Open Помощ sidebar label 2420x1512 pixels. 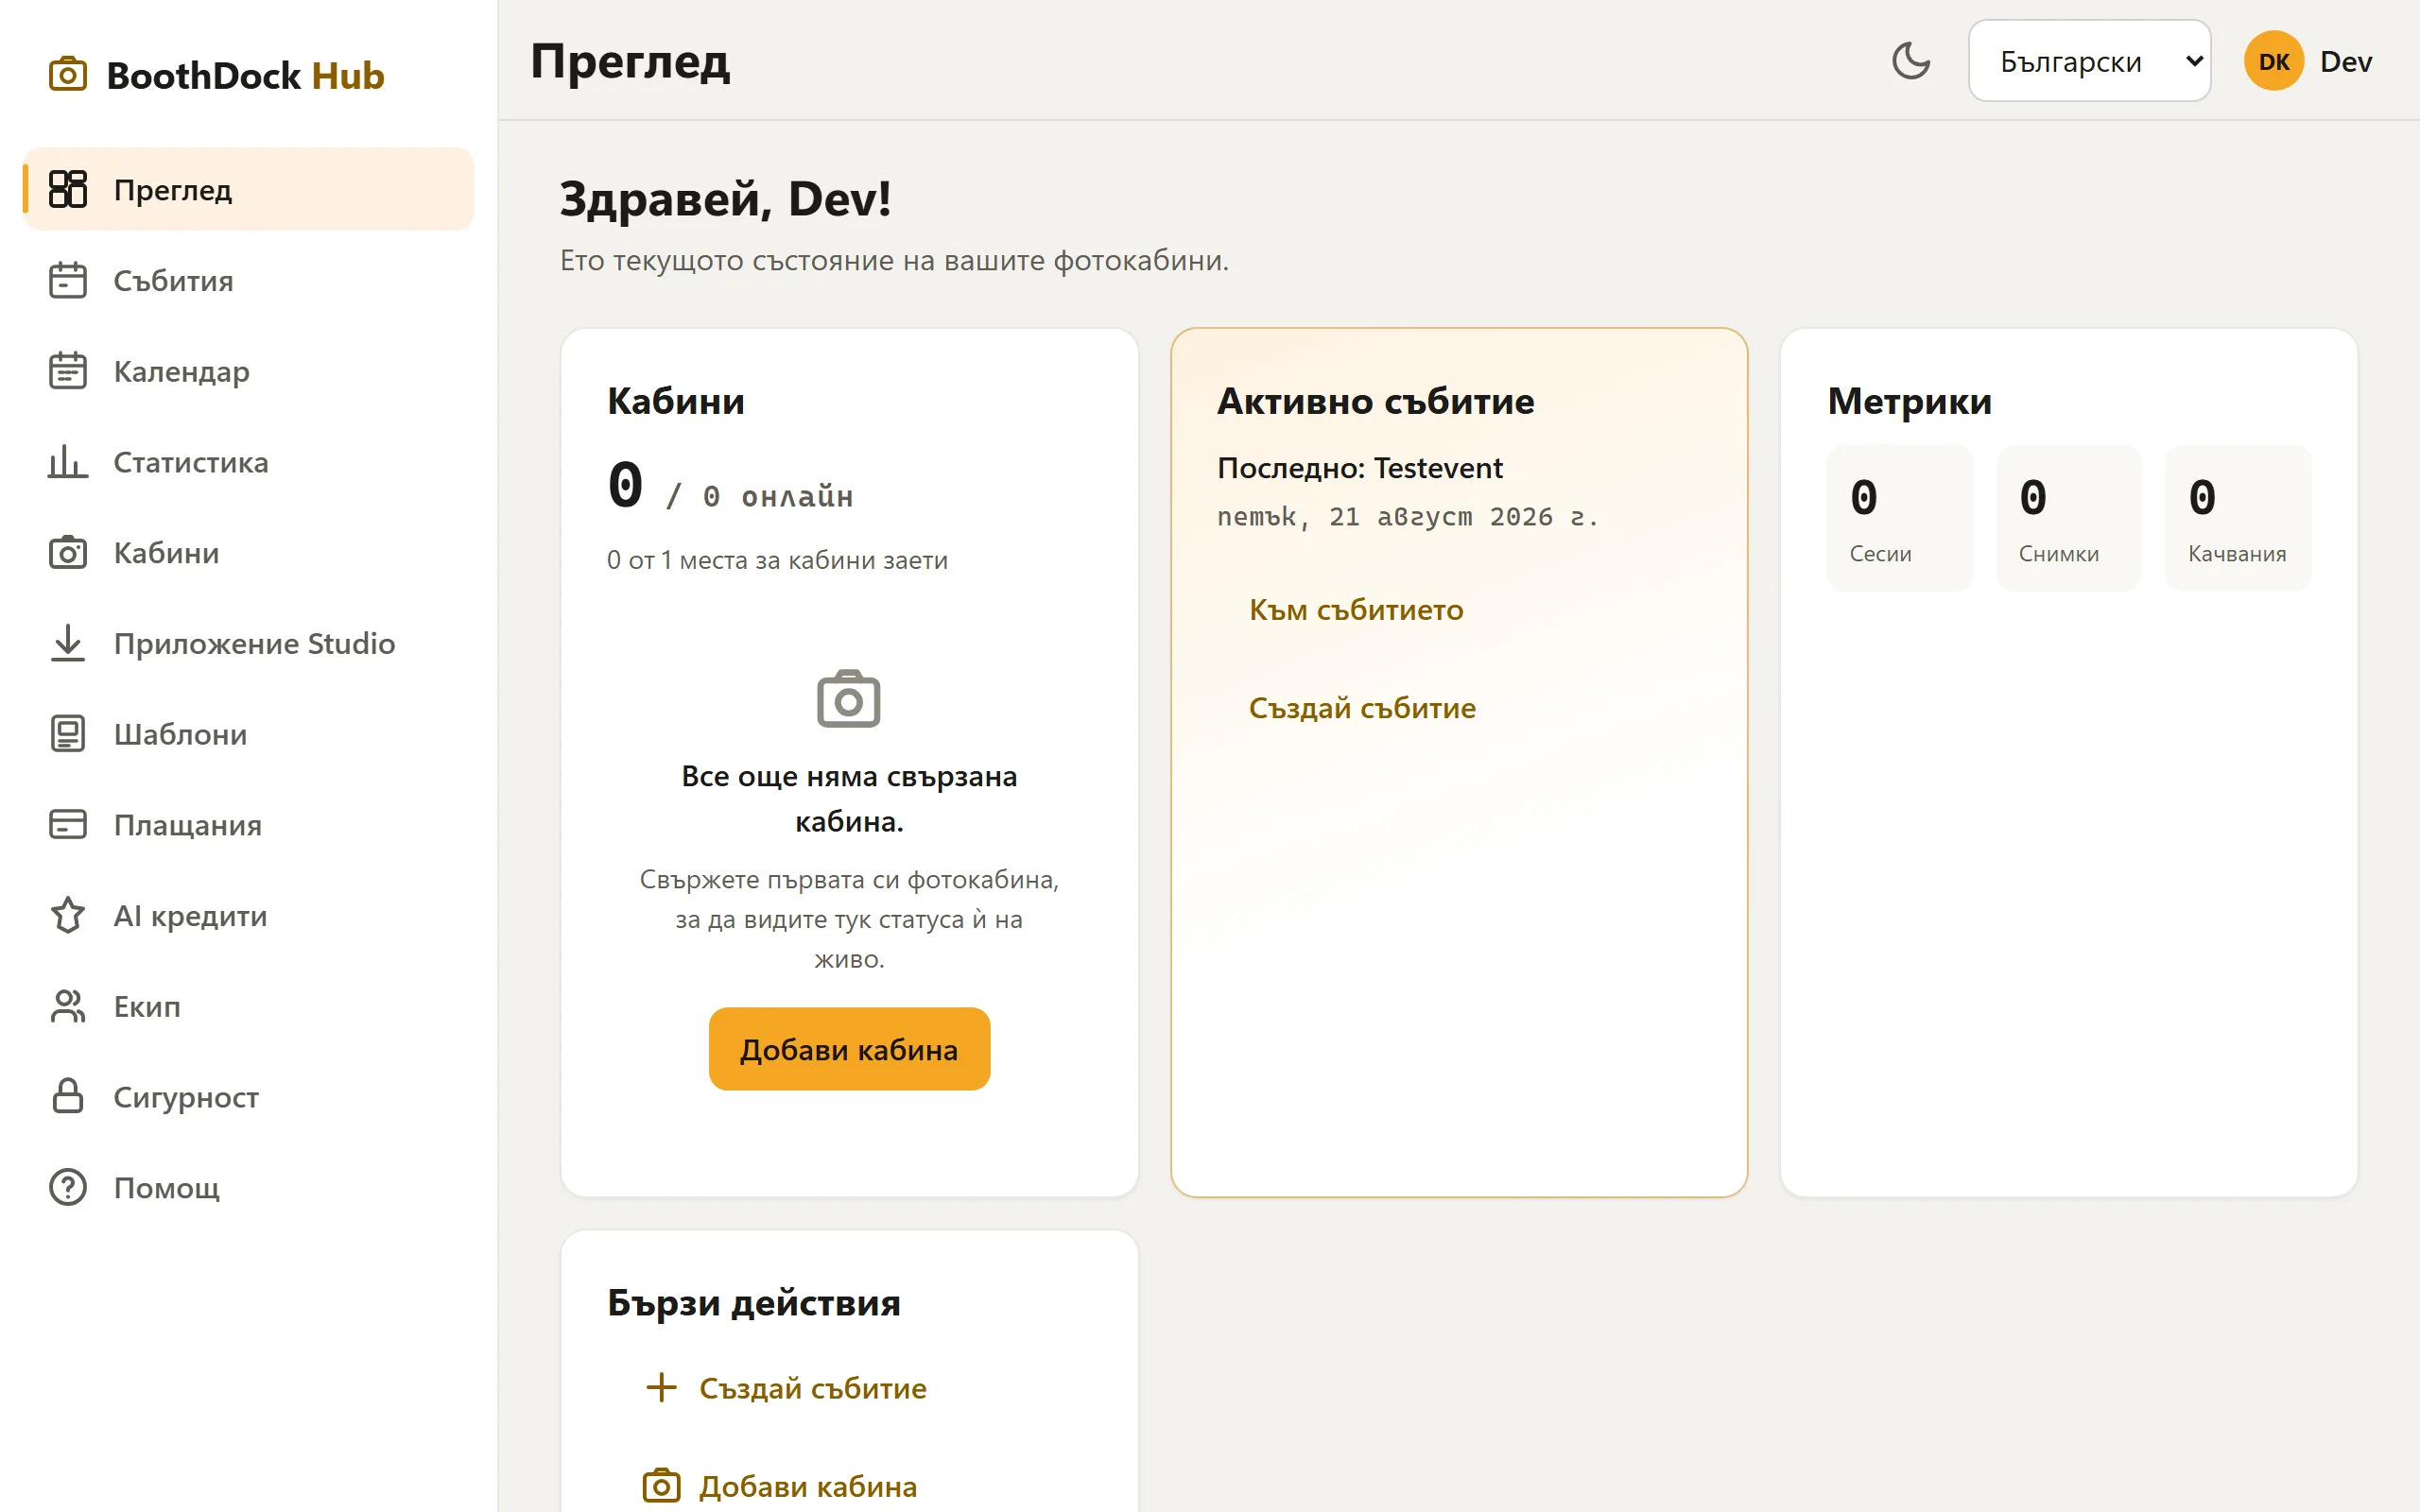coord(166,1188)
